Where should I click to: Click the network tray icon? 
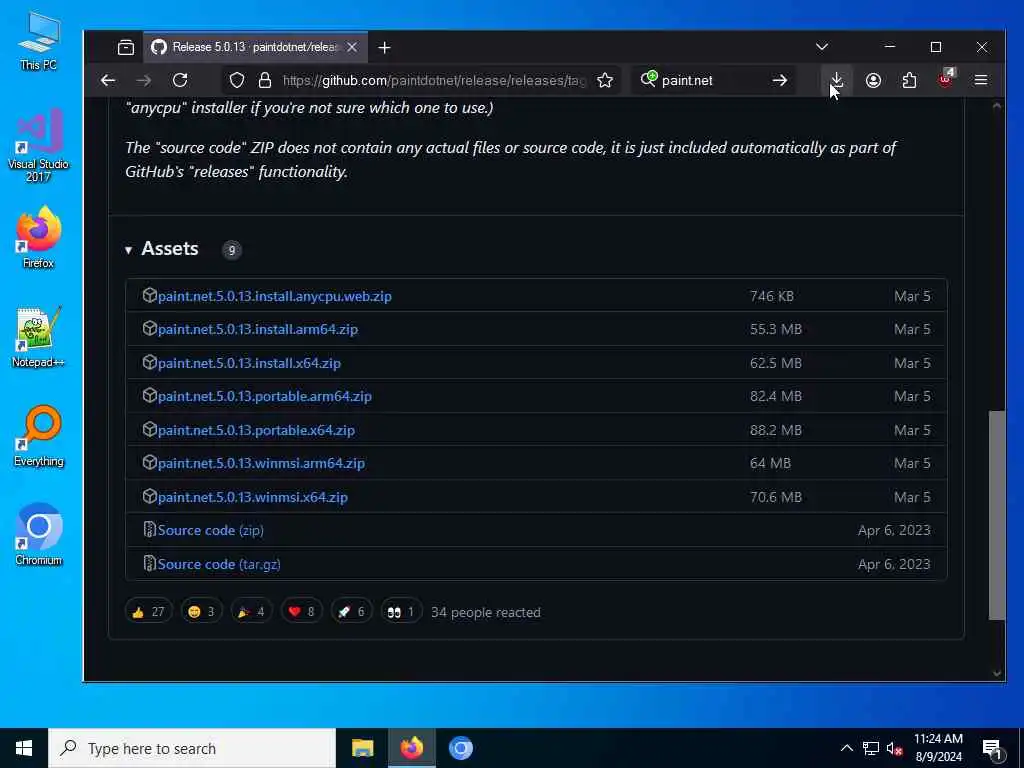[871, 748]
